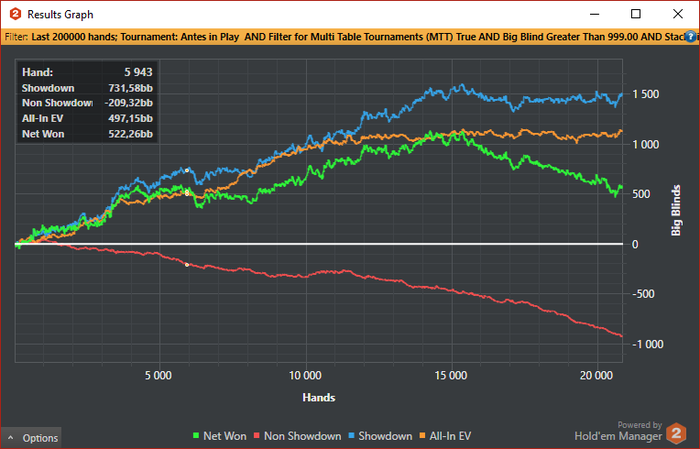Viewport: 700px width, 449px height.
Task: Click the Hand: 5 943 tooltip row
Action: 87,72
